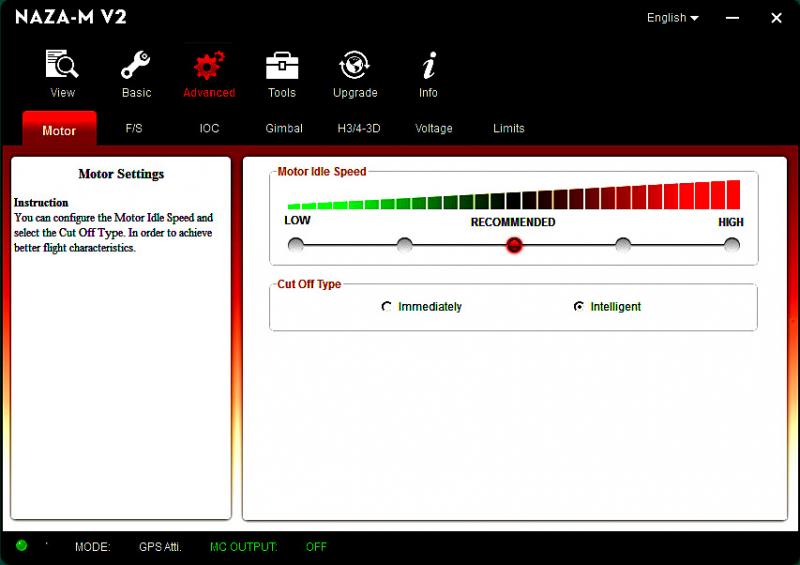This screenshot has height=565, width=800.
Task: Click the green connection status indicator
Action: click(x=22, y=546)
